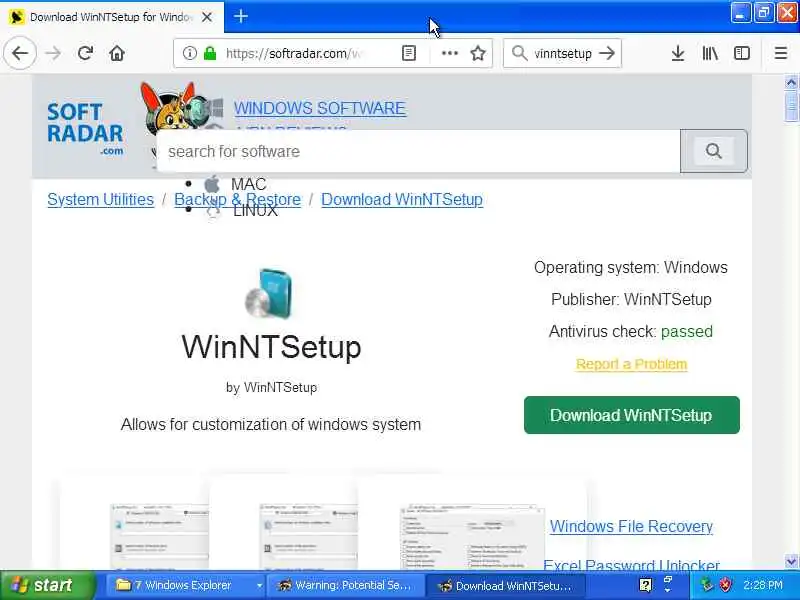The height and width of the screenshot is (600, 800).
Task: Bookmark this page with the star
Action: (x=478, y=53)
